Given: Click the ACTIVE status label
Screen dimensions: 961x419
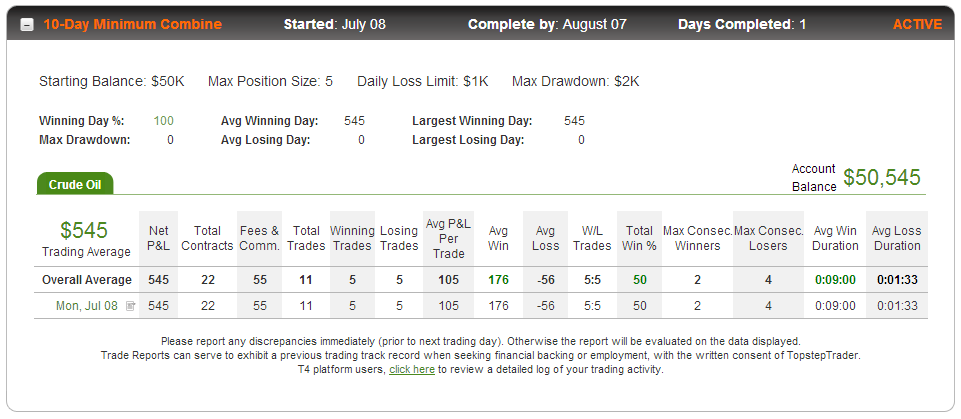Looking at the screenshot, I should click(x=917, y=25).
